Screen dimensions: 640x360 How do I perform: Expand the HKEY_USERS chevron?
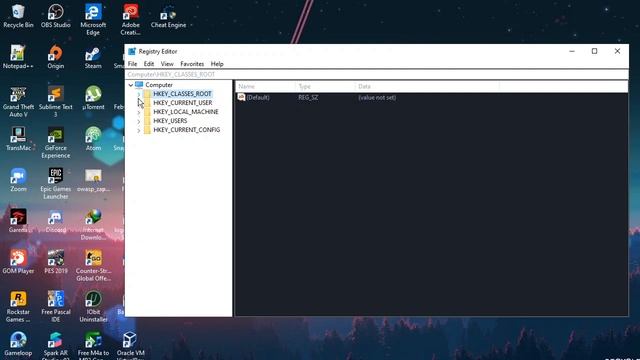(139, 121)
